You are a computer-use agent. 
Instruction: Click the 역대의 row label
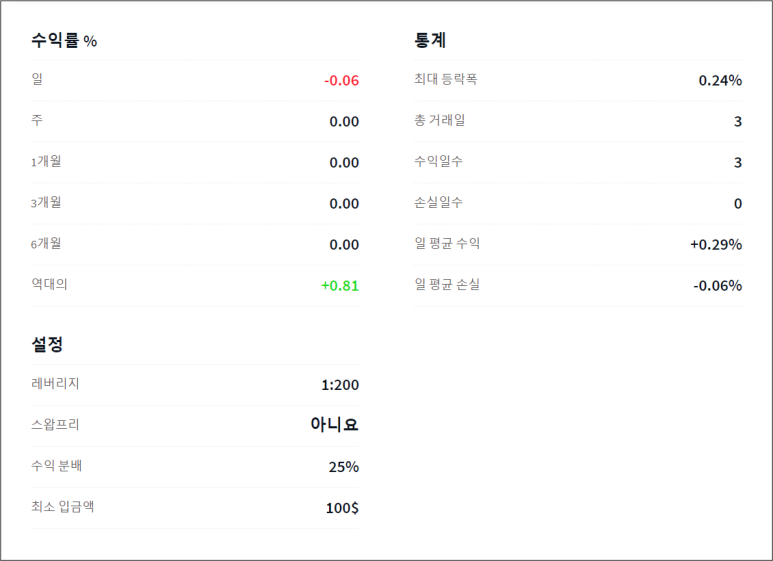[49, 284]
